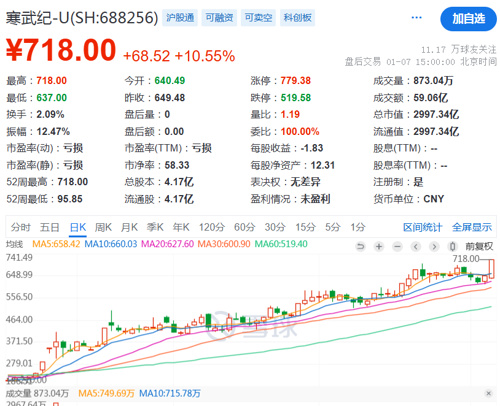Image resolution: width=500 pixels, height=406 pixels.
Task: Click the 可融资 tag
Action: tap(219, 18)
